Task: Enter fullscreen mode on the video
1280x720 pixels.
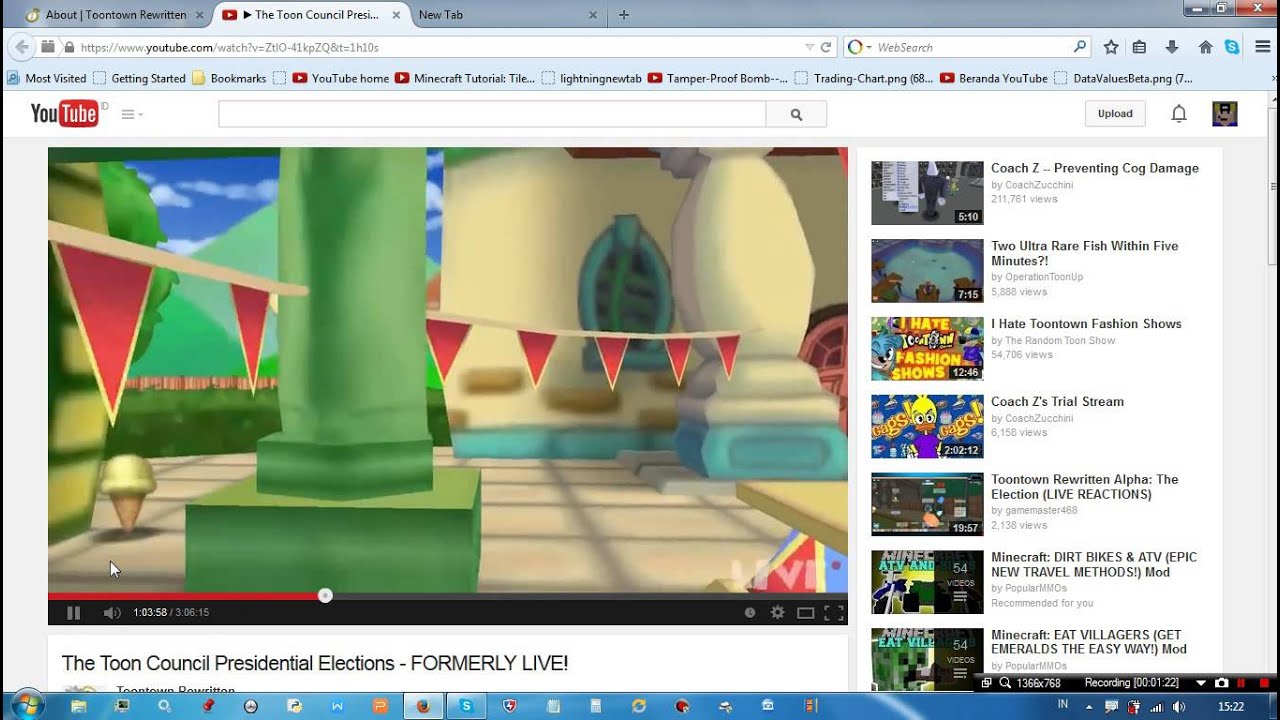Action: tap(833, 613)
